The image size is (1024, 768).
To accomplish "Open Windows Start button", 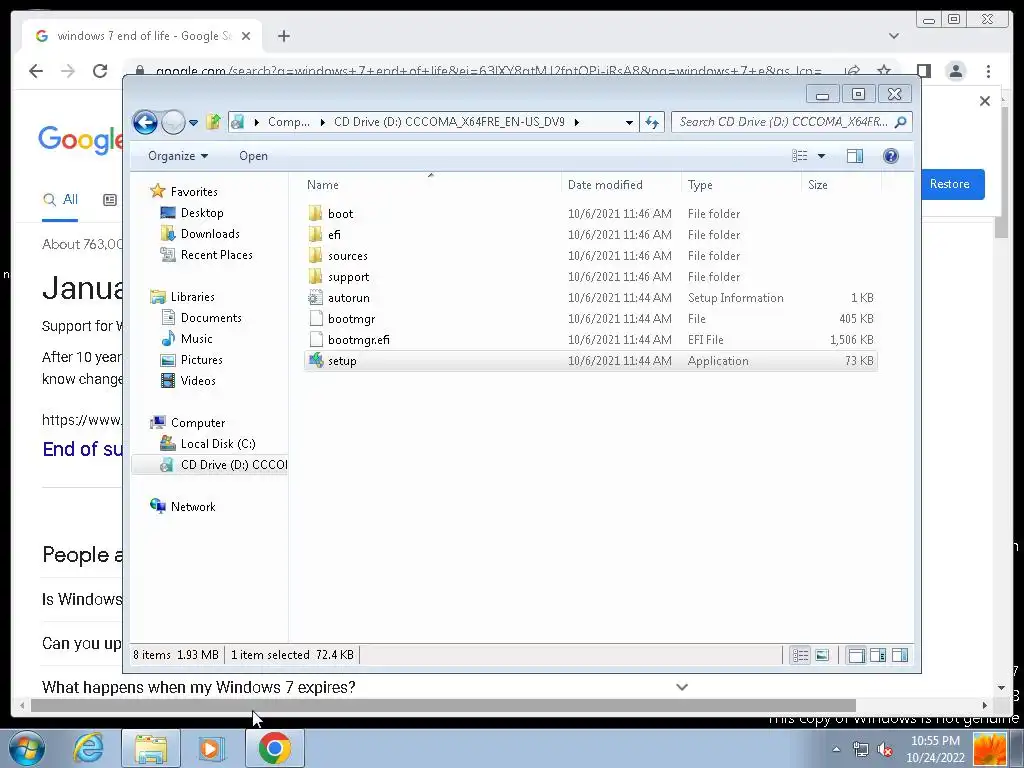I will (x=26, y=748).
